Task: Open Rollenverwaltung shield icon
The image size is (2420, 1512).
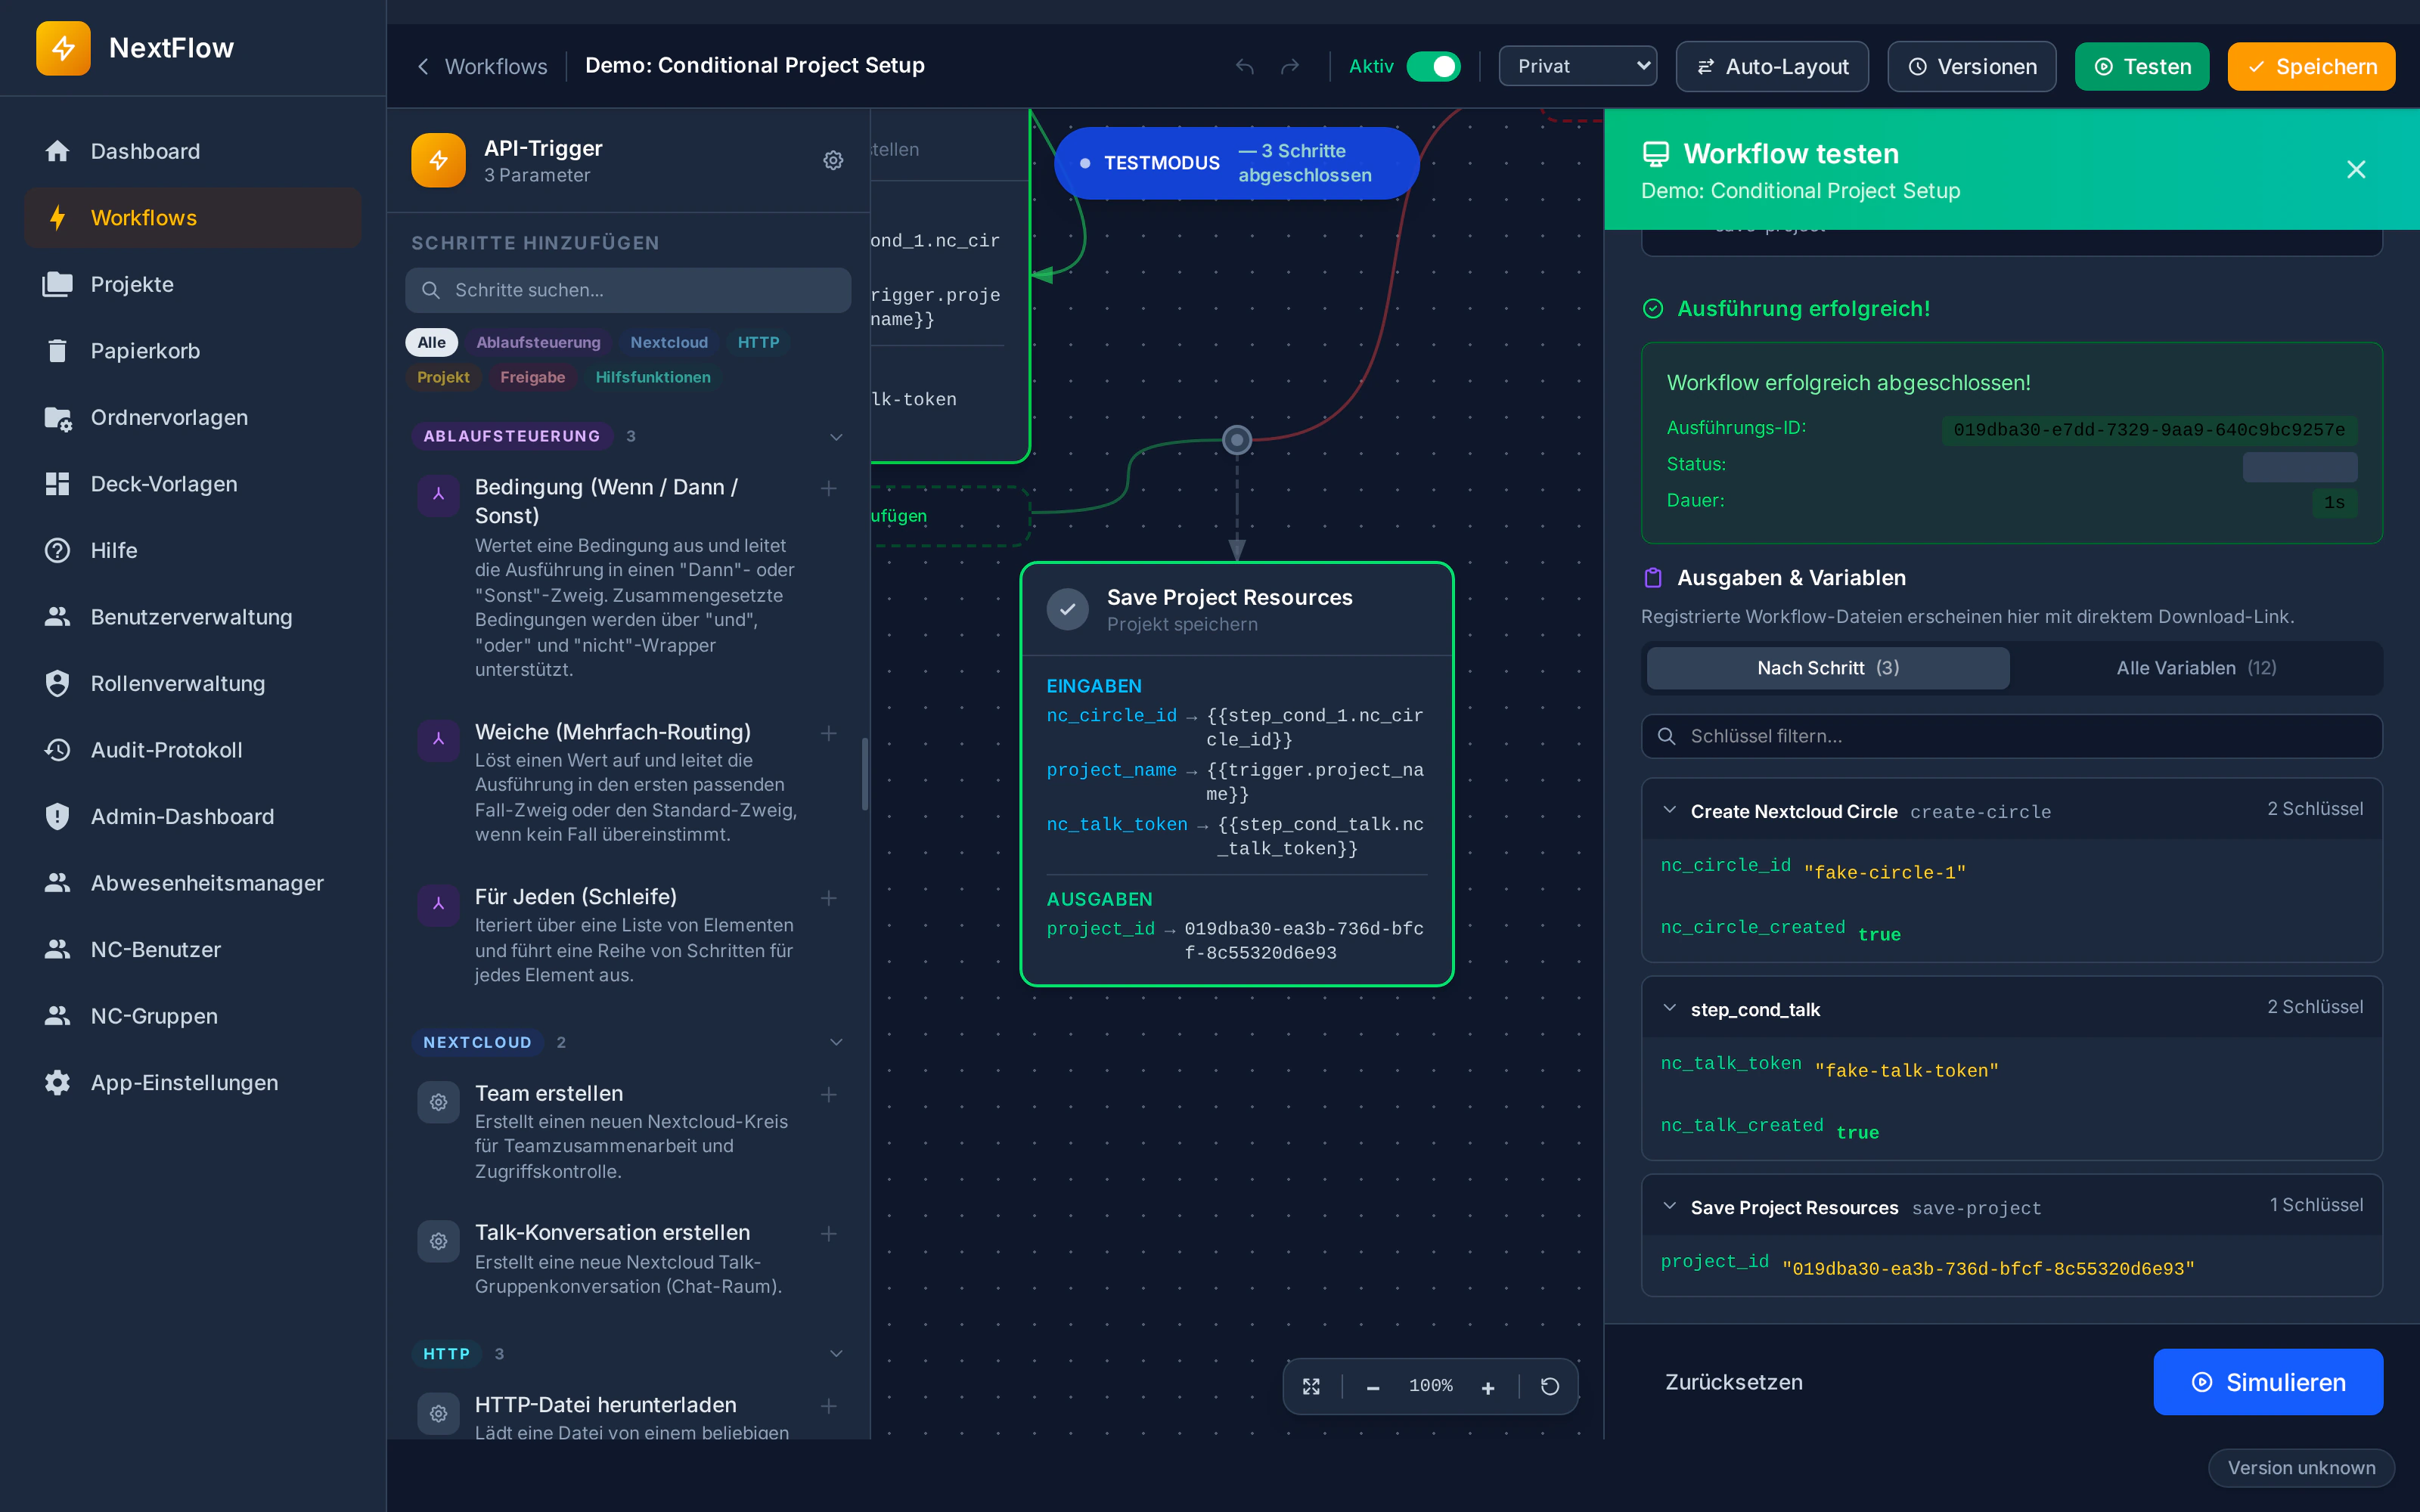Action: [57, 683]
